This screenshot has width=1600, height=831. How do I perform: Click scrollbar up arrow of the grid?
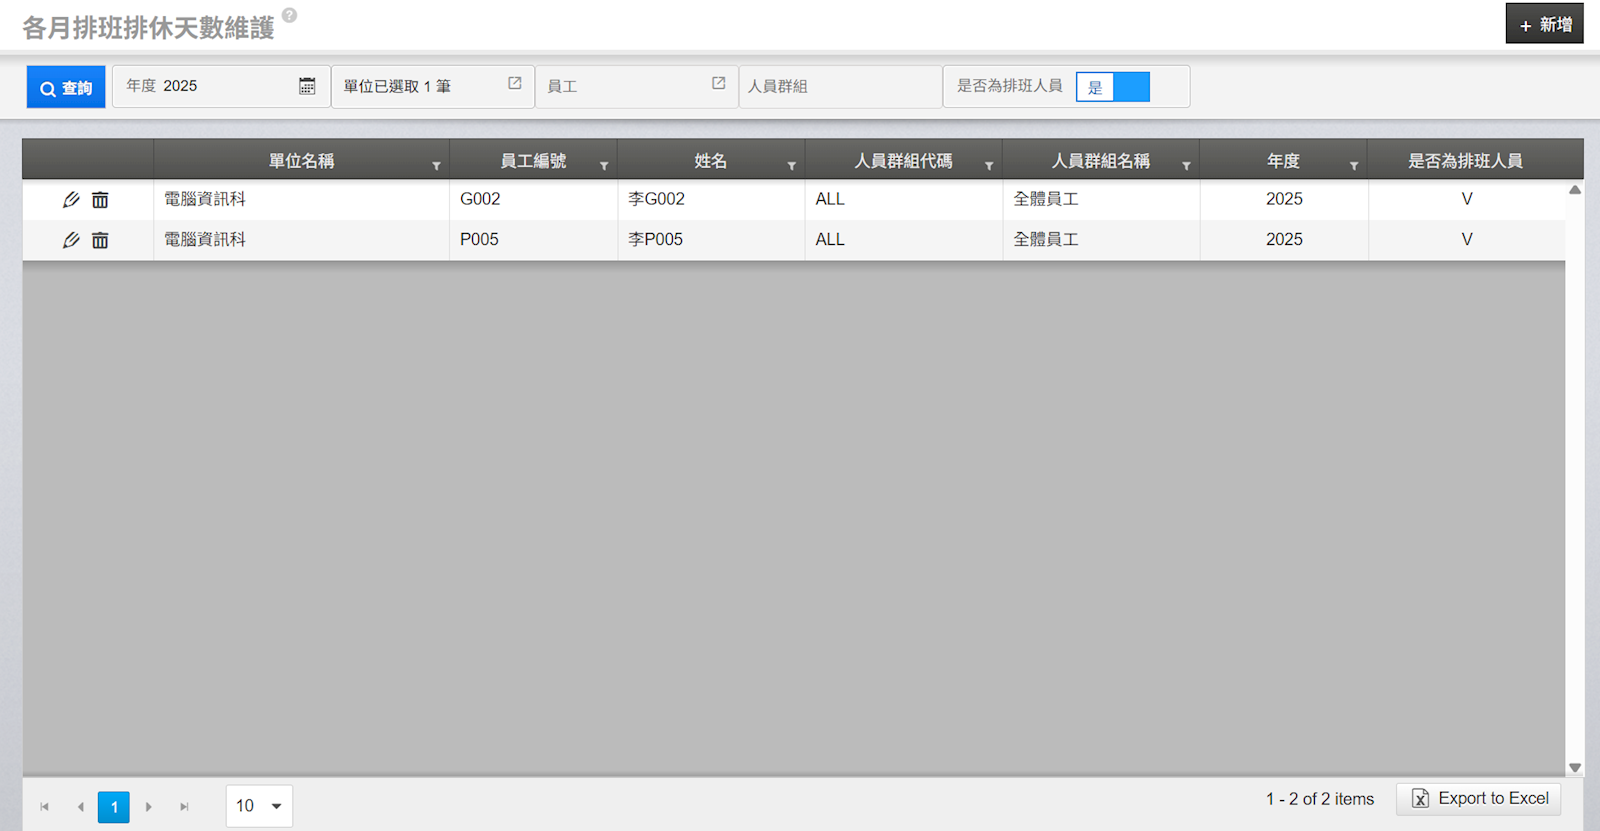coord(1575,190)
